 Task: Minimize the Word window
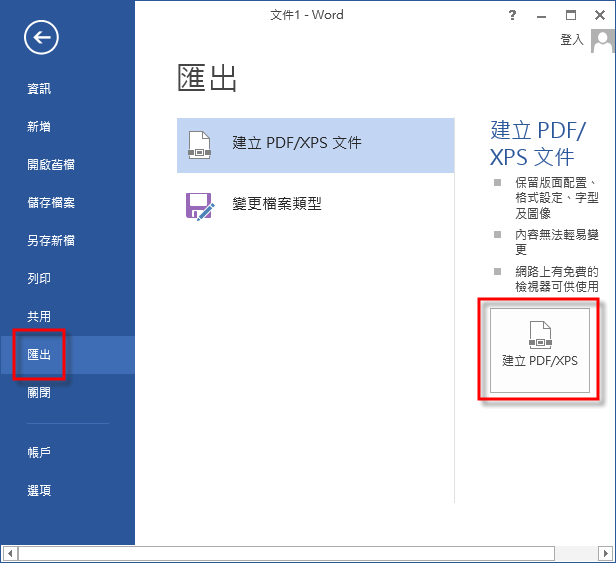[541, 15]
